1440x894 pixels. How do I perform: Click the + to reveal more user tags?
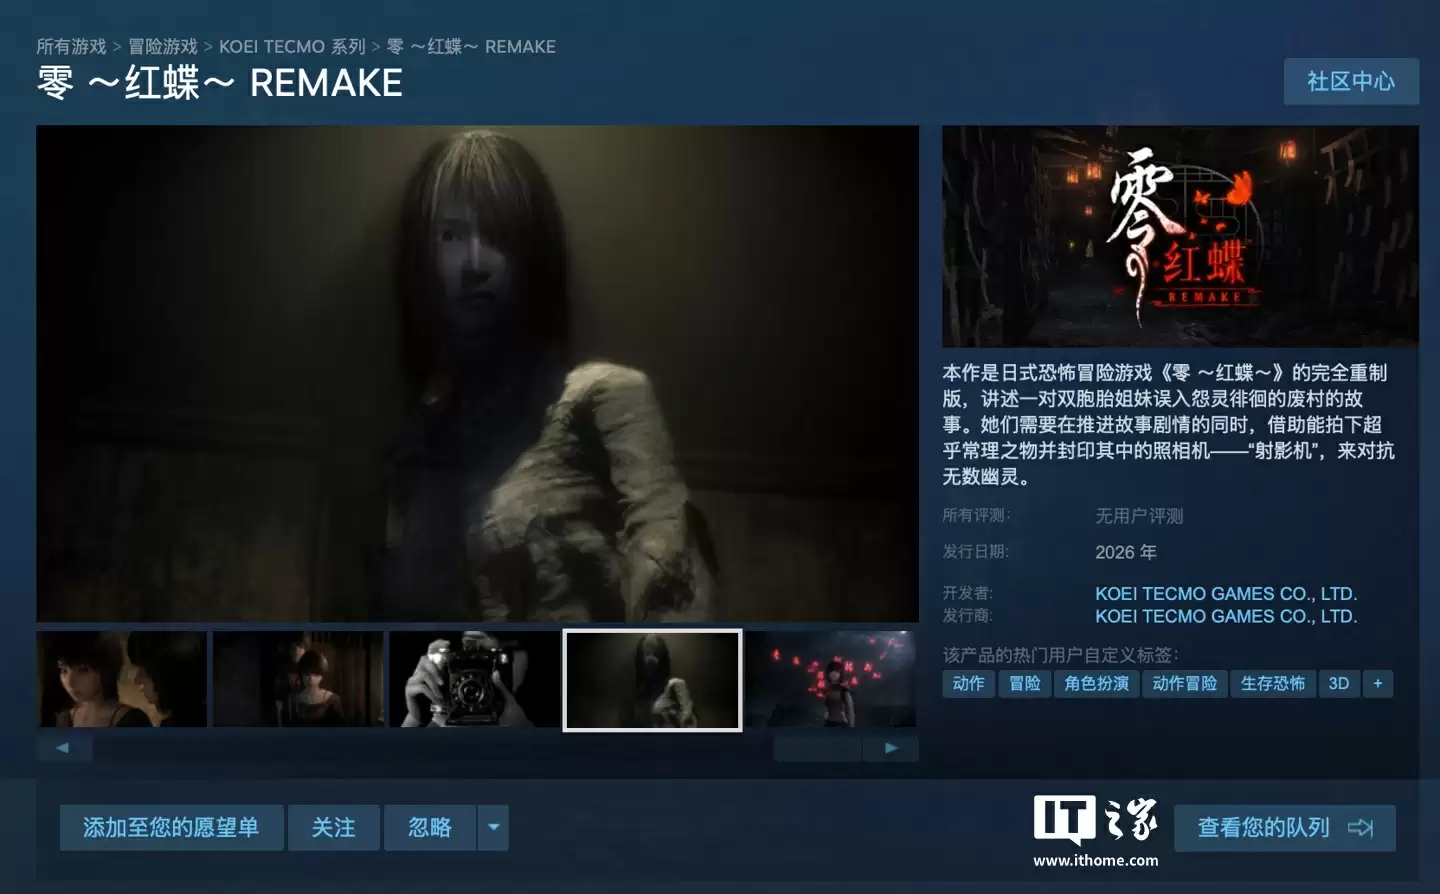click(1378, 684)
